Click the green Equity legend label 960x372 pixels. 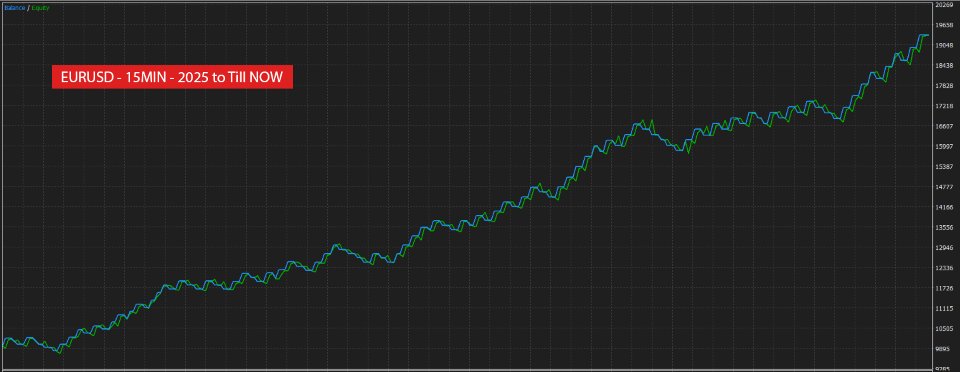pyautogui.click(x=41, y=8)
